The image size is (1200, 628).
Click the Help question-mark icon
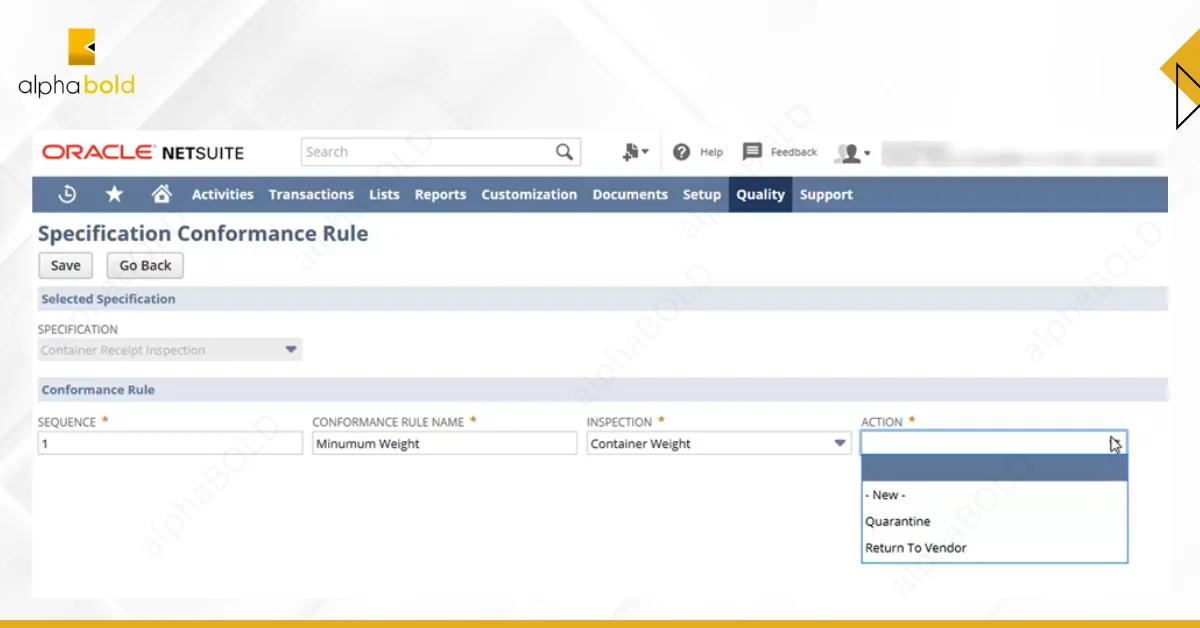click(x=682, y=152)
